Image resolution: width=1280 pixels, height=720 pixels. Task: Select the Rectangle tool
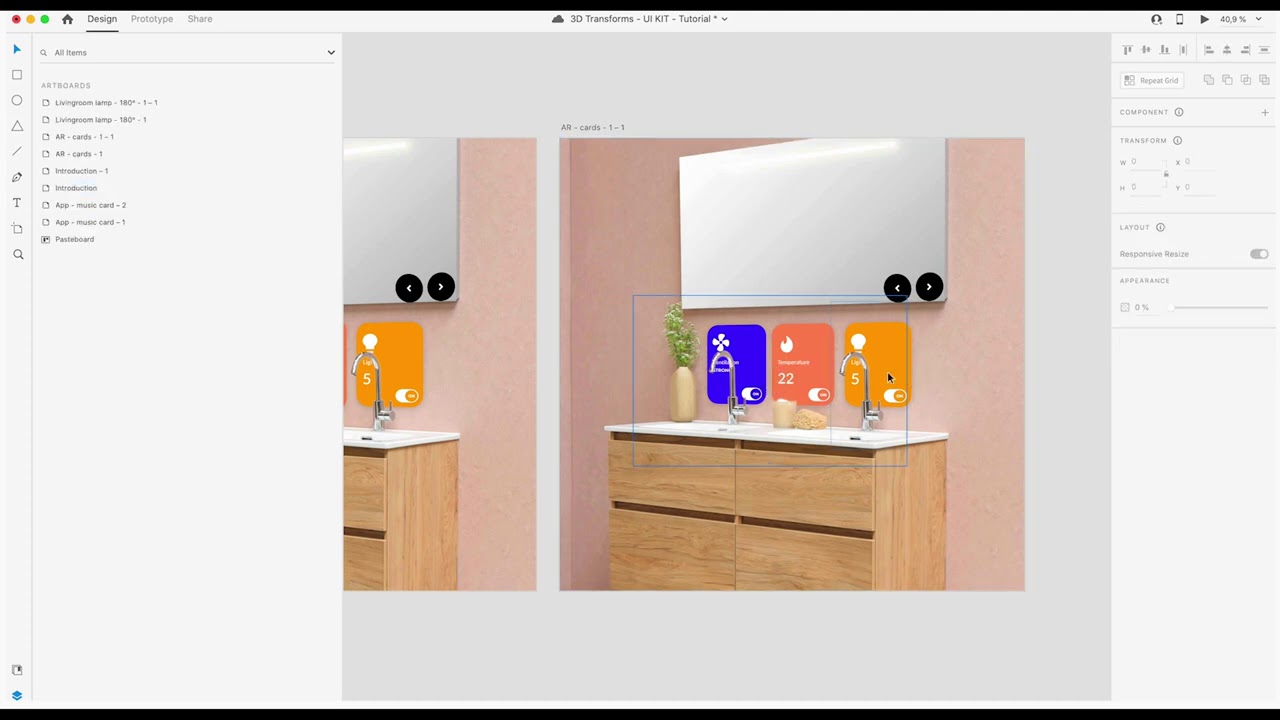pyautogui.click(x=16, y=74)
